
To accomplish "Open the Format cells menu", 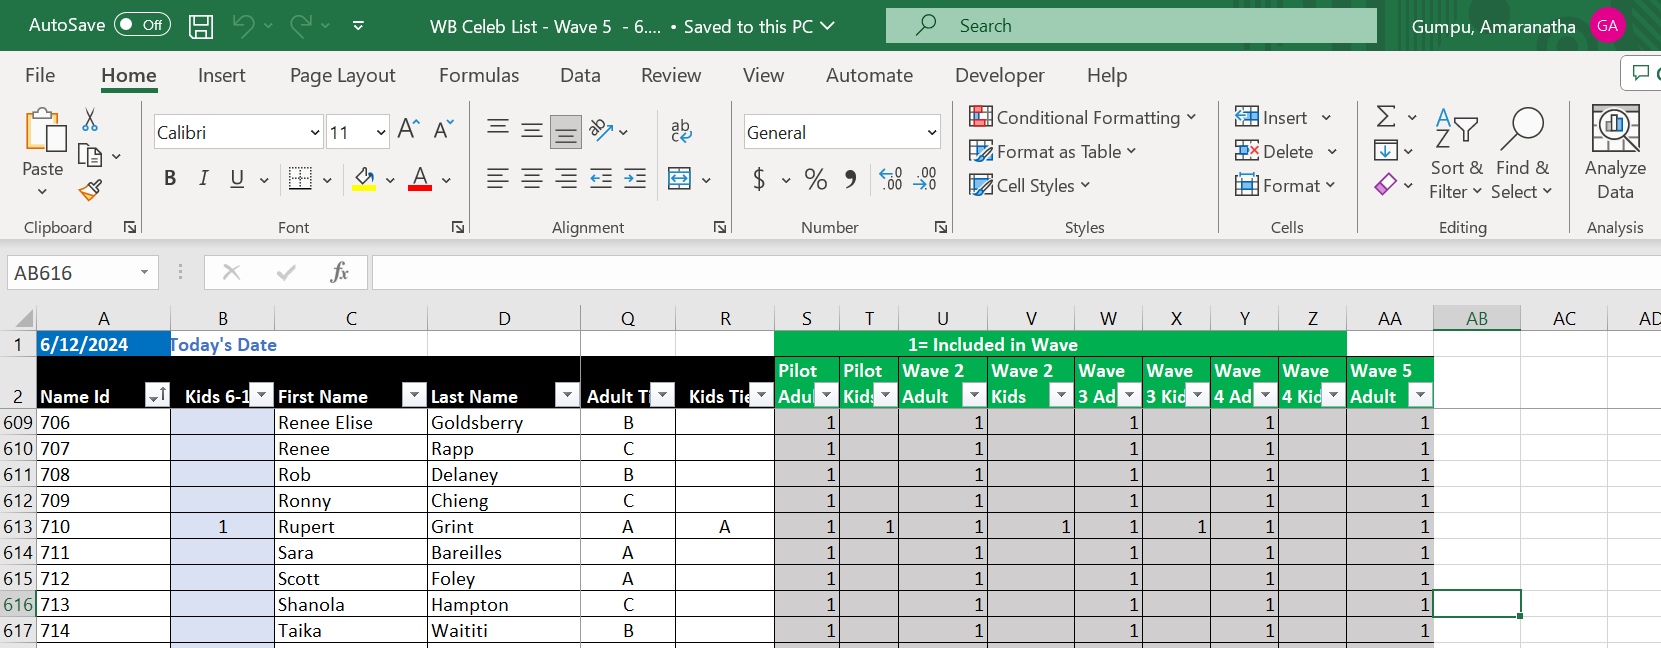I will pyautogui.click(x=1285, y=185).
